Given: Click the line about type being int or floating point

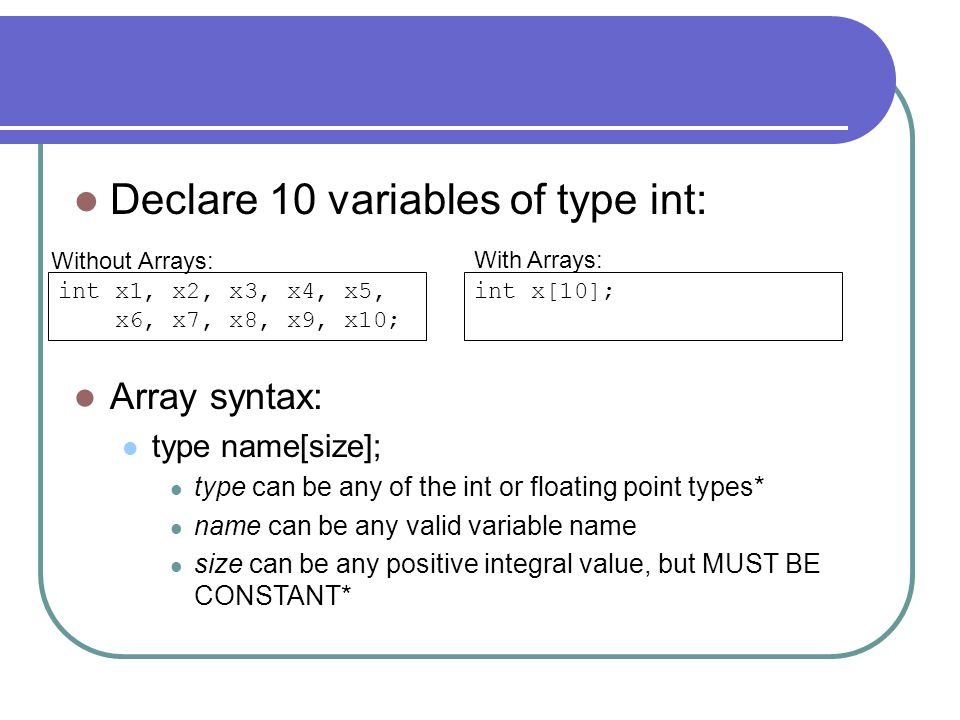Looking at the screenshot, I should 479,487.
